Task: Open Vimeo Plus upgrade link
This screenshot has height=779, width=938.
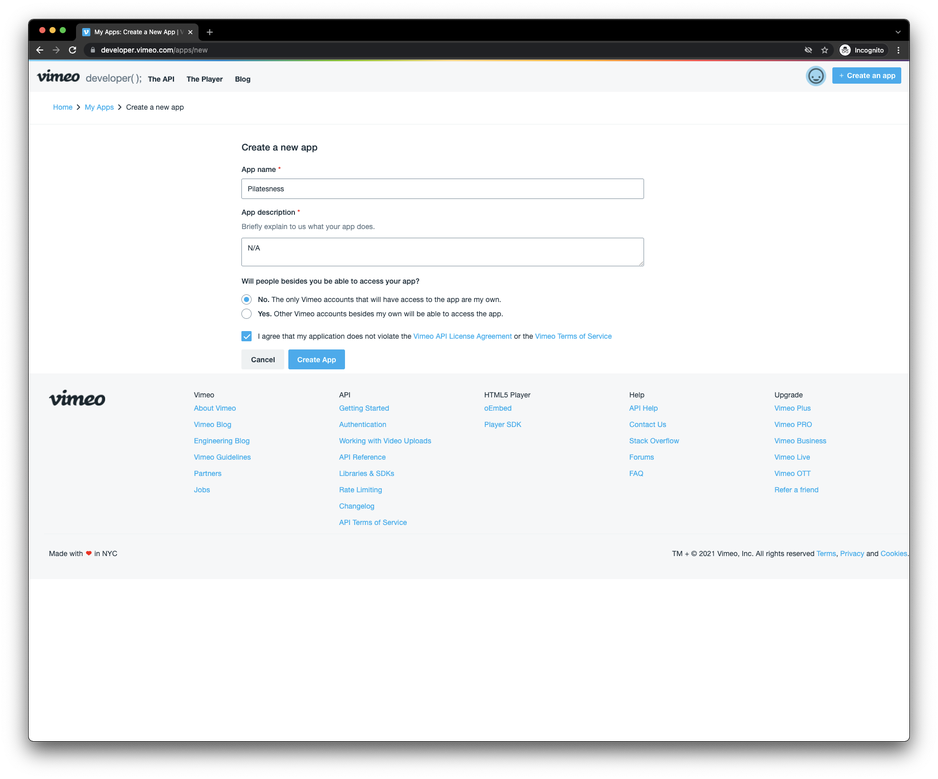Action: (x=792, y=408)
